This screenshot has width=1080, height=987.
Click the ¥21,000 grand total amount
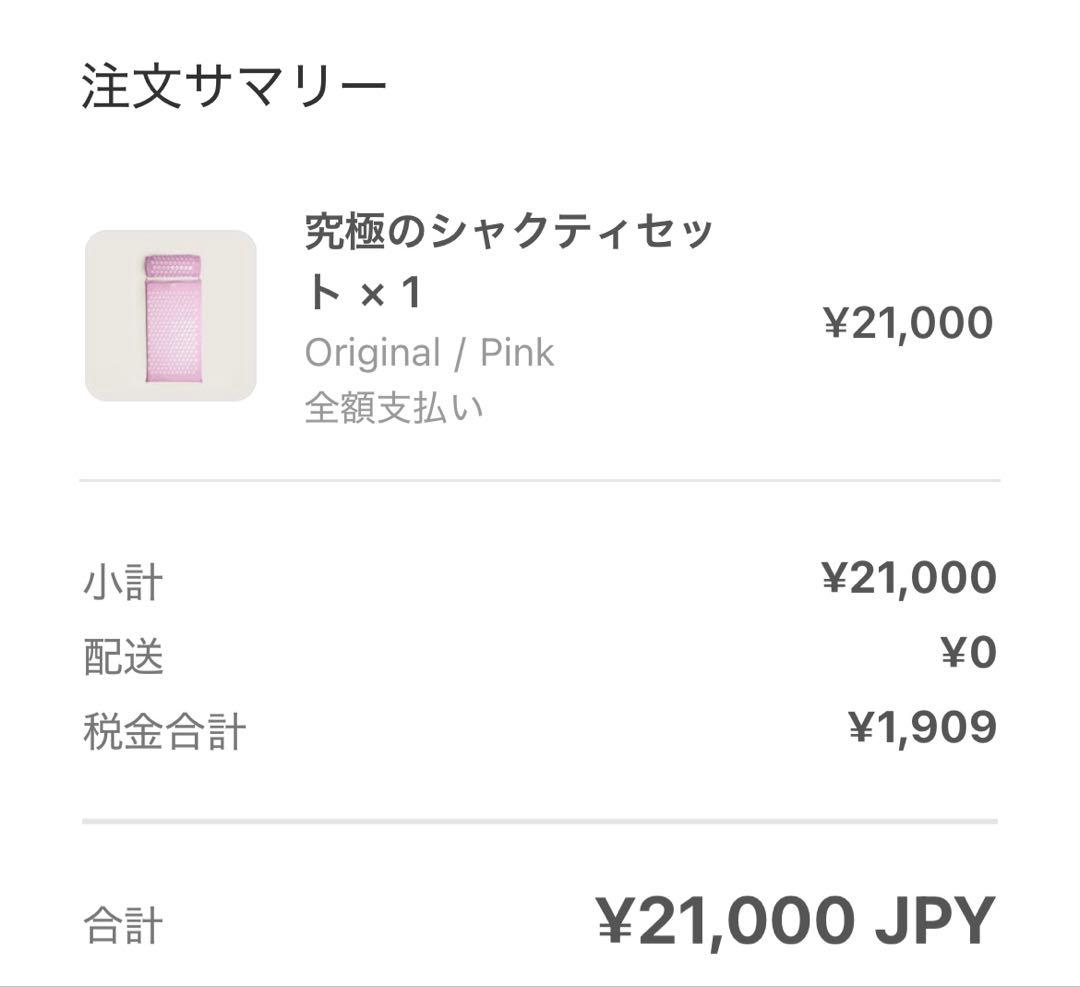[726, 921]
